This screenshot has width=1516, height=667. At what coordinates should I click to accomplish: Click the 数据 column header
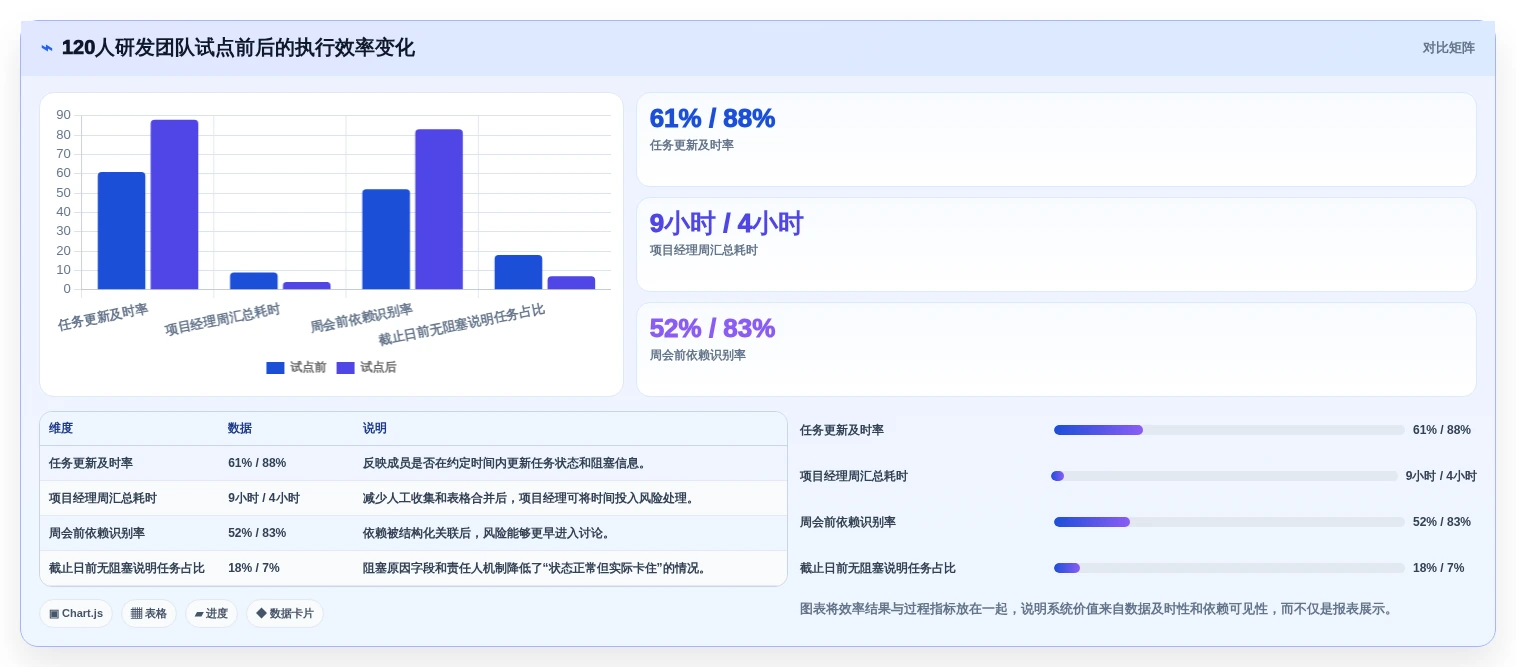pos(240,428)
